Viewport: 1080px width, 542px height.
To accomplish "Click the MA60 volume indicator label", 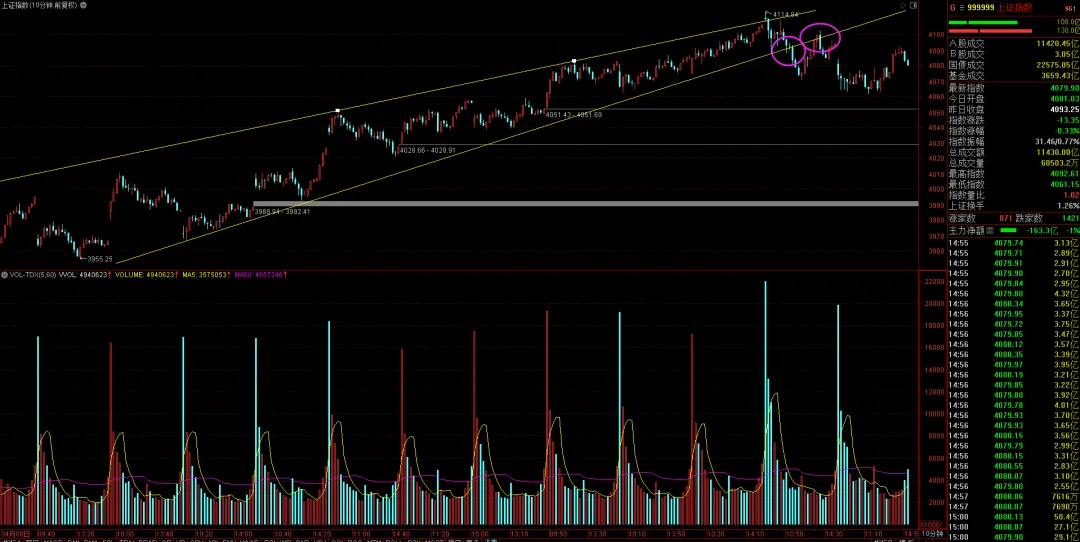I will [x=261, y=275].
